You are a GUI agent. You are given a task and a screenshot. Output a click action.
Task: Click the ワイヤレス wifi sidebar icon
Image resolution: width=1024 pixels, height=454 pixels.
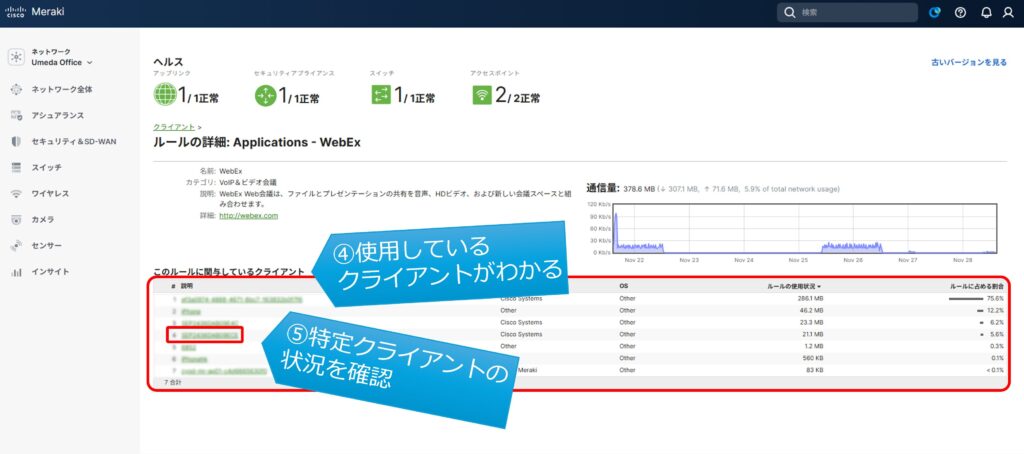[16, 194]
